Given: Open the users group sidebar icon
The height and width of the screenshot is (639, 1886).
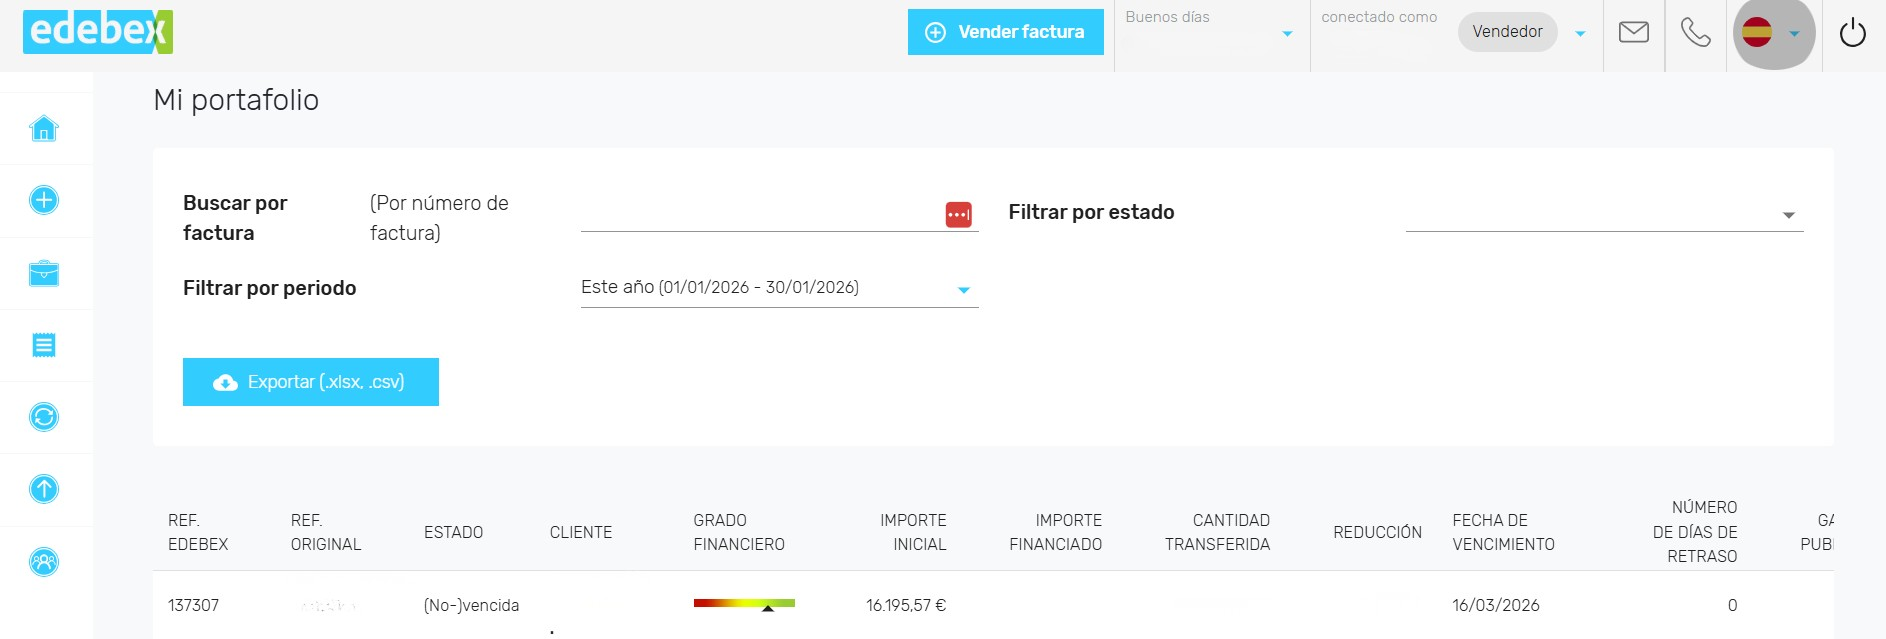Looking at the screenshot, I should tap(44, 562).
